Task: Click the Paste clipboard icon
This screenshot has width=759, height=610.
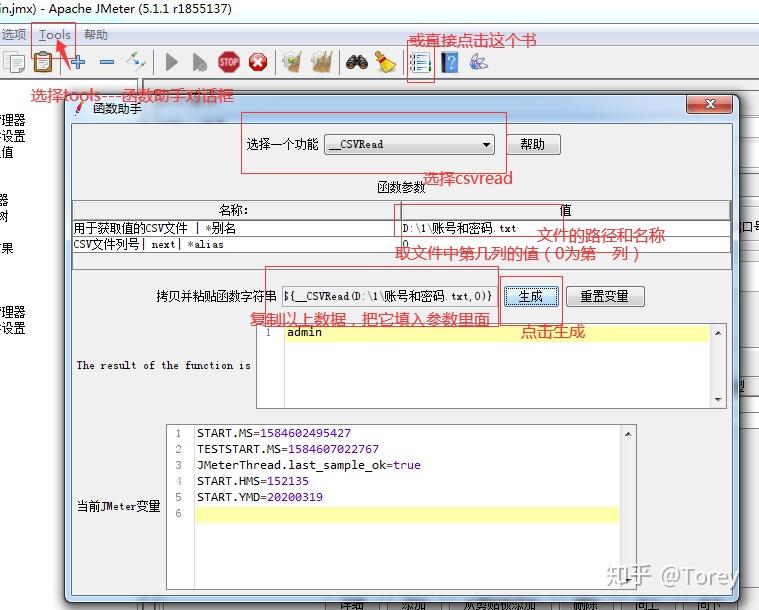Action: (43, 62)
